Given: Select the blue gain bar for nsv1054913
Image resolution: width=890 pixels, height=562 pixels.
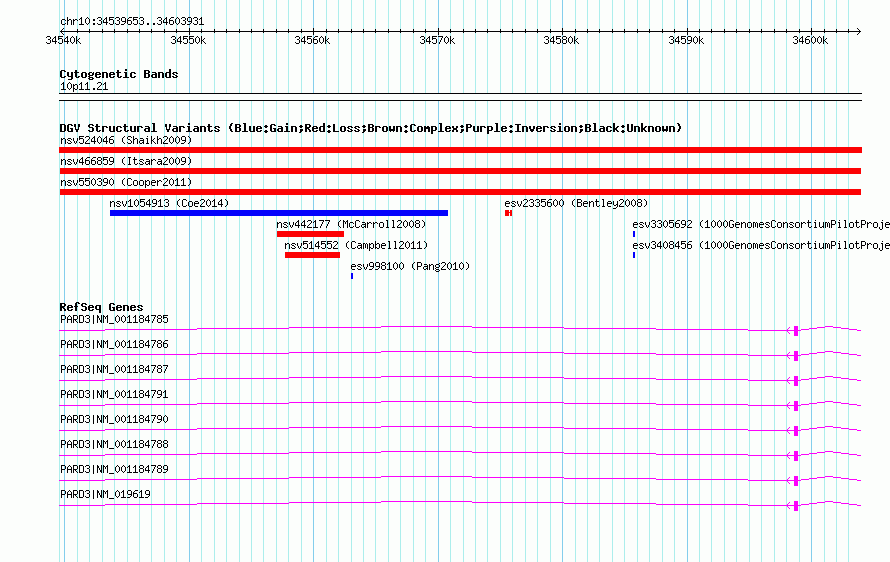Looking at the screenshot, I should 279,213.
